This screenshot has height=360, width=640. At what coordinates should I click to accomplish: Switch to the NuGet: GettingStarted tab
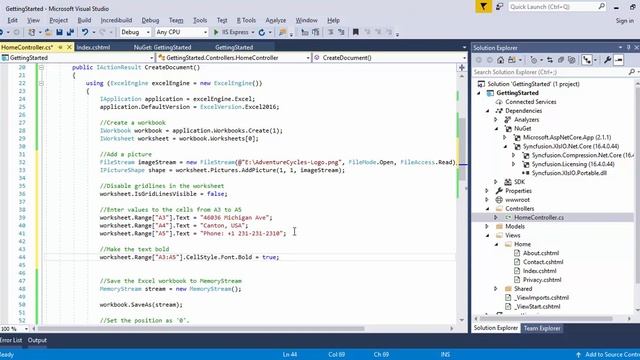click(162, 47)
